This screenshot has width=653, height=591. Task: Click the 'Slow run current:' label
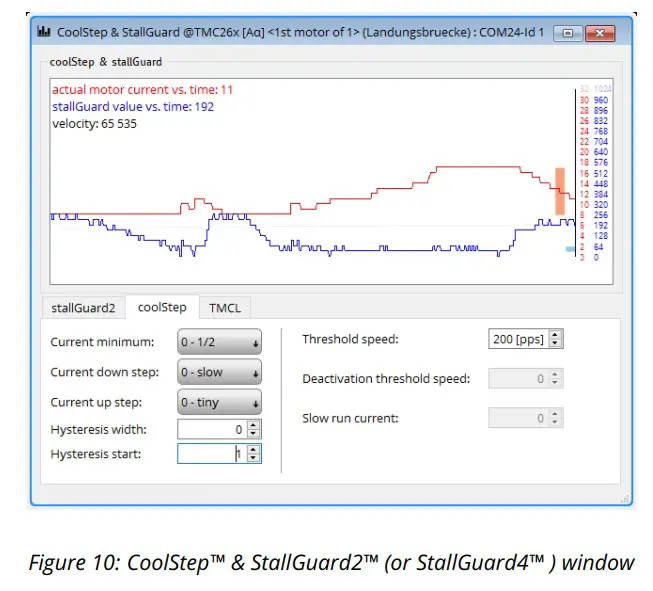[351, 418]
